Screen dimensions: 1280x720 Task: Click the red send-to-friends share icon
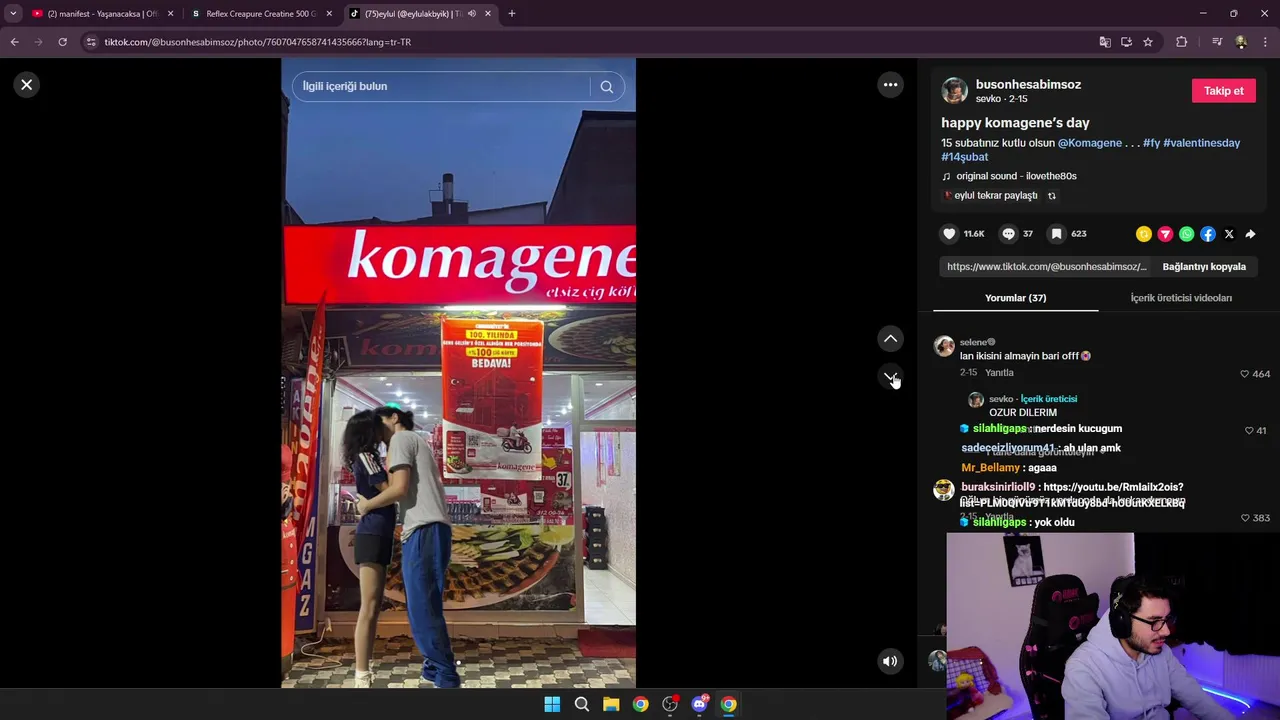pos(1165,234)
